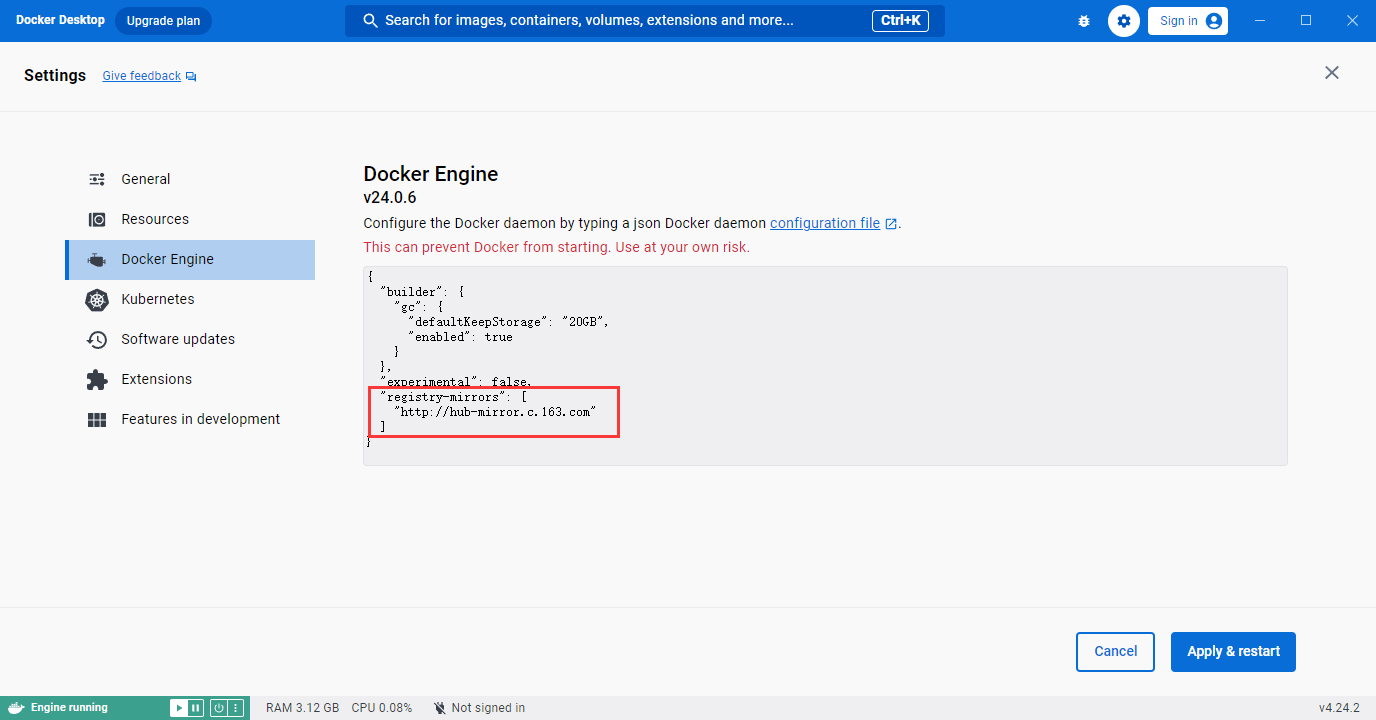The image size is (1376, 720).
Task: Click the Not signed in status text
Action: (x=488, y=708)
